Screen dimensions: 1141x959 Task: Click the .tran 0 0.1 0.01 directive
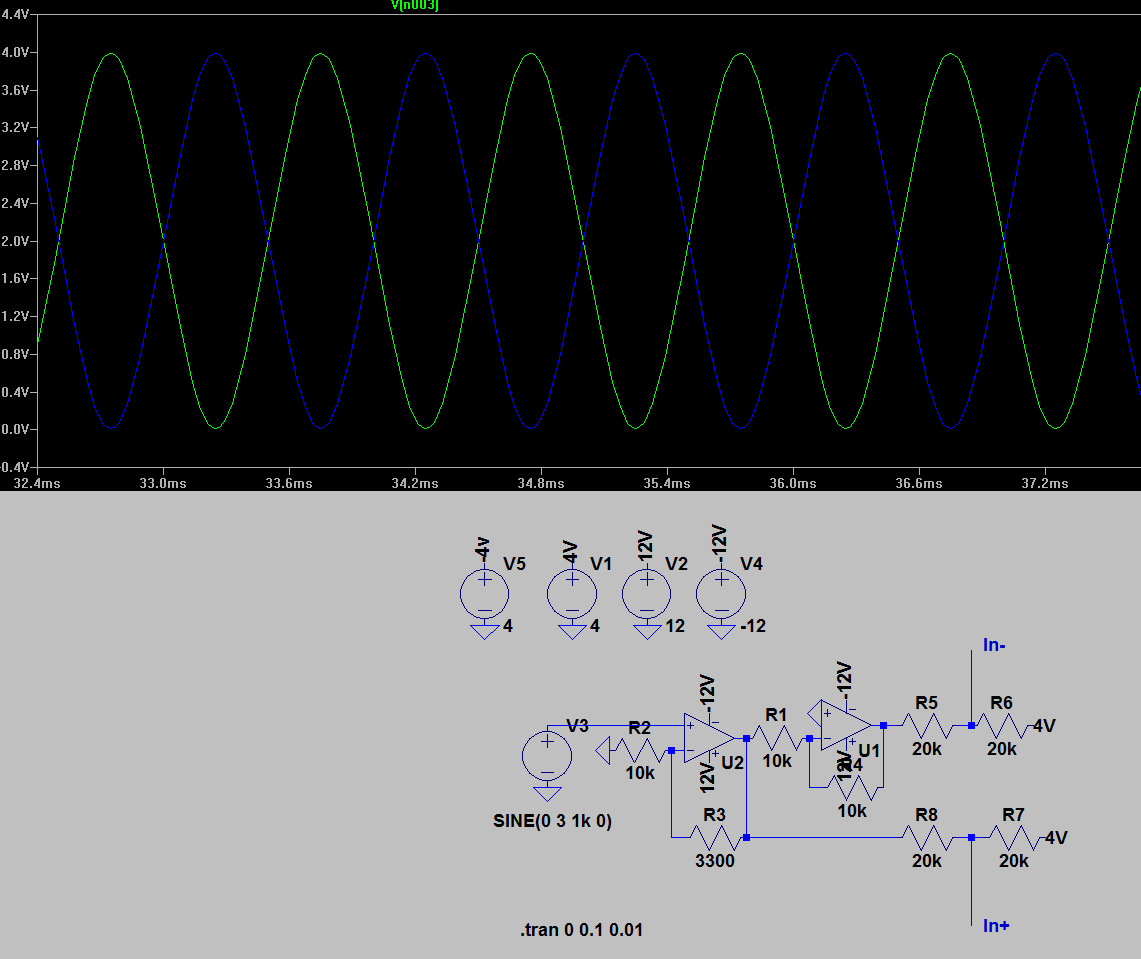(x=581, y=930)
